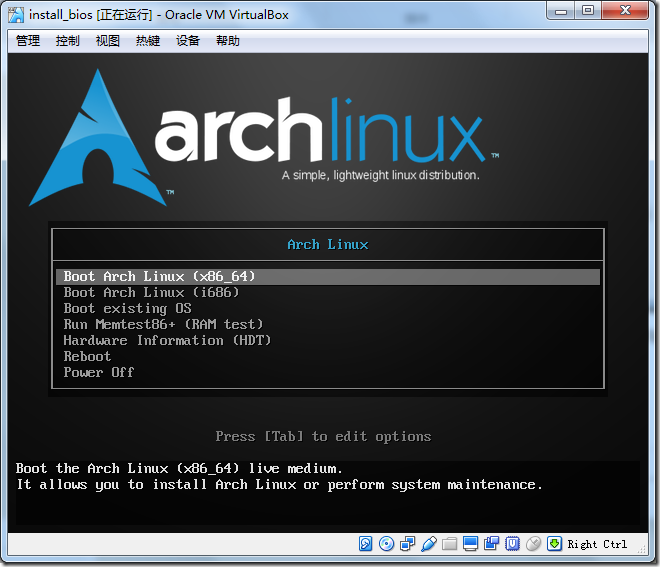Select Hardware Information (HDT) entry
The width and height of the screenshot is (660, 567).
click(328, 341)
